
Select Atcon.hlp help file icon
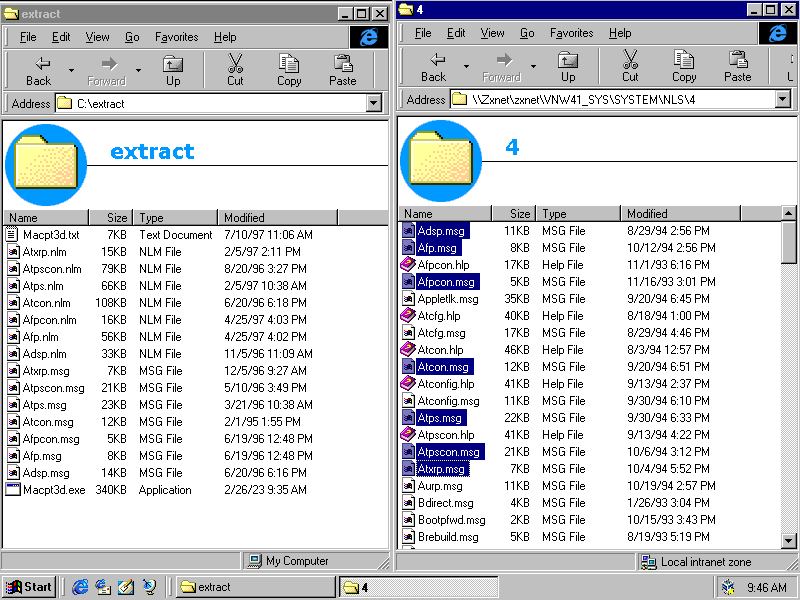tap(408, 349)
